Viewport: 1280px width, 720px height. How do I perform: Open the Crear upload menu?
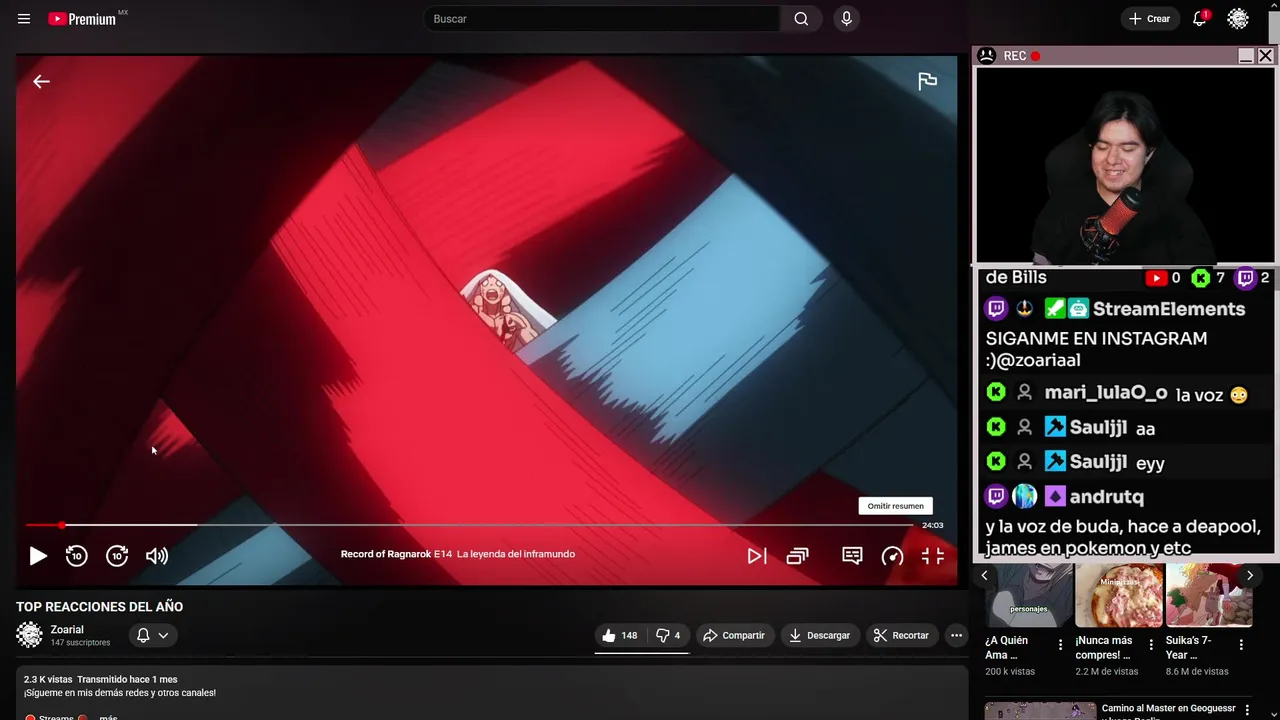[x=1149, y=19]
